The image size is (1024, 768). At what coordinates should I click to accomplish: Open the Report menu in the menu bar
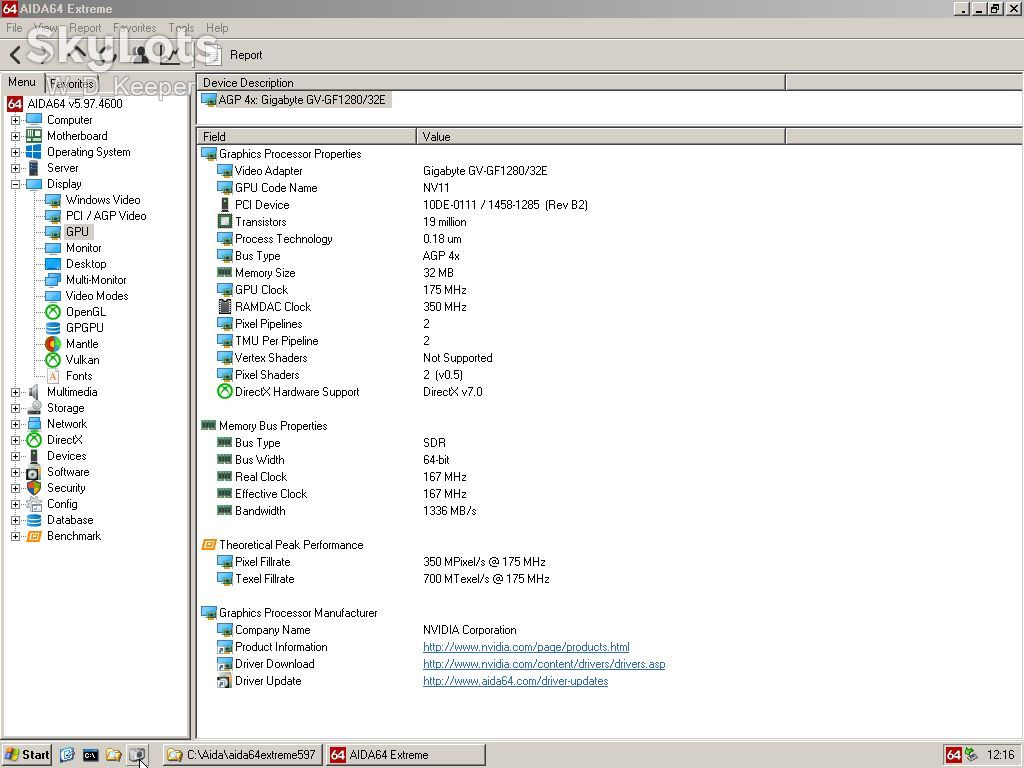[85, 28]
